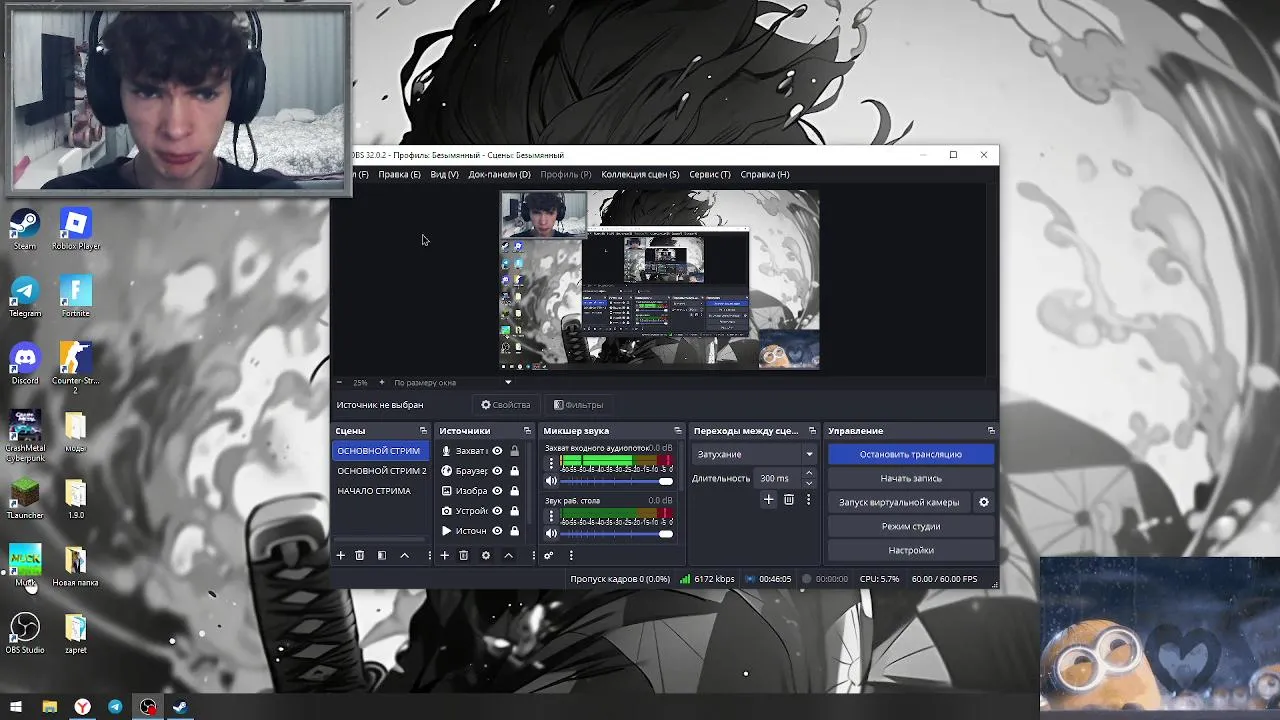1280x720 pixels.
Task: Open Roblox Player desktop shortcut
Action: pyautogui.click(x=76, y=230)
